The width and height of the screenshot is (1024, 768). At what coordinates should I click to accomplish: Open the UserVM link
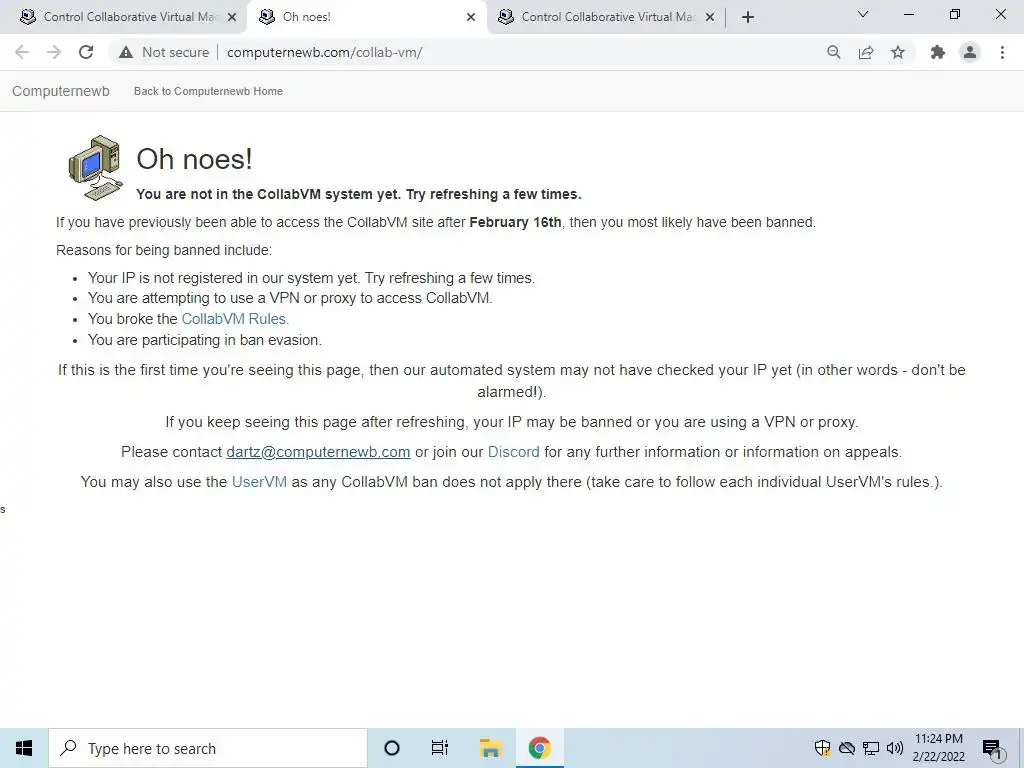259,482
